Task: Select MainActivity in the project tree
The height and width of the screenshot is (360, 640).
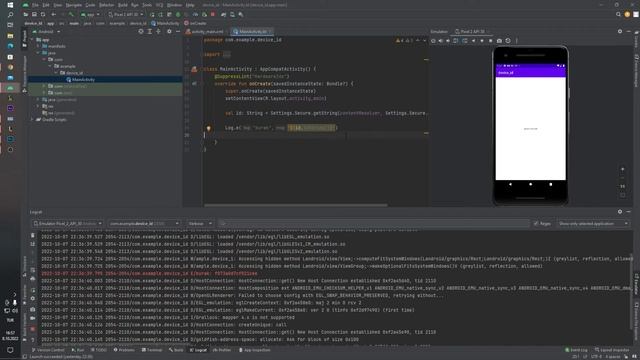Action: [83, 80]
